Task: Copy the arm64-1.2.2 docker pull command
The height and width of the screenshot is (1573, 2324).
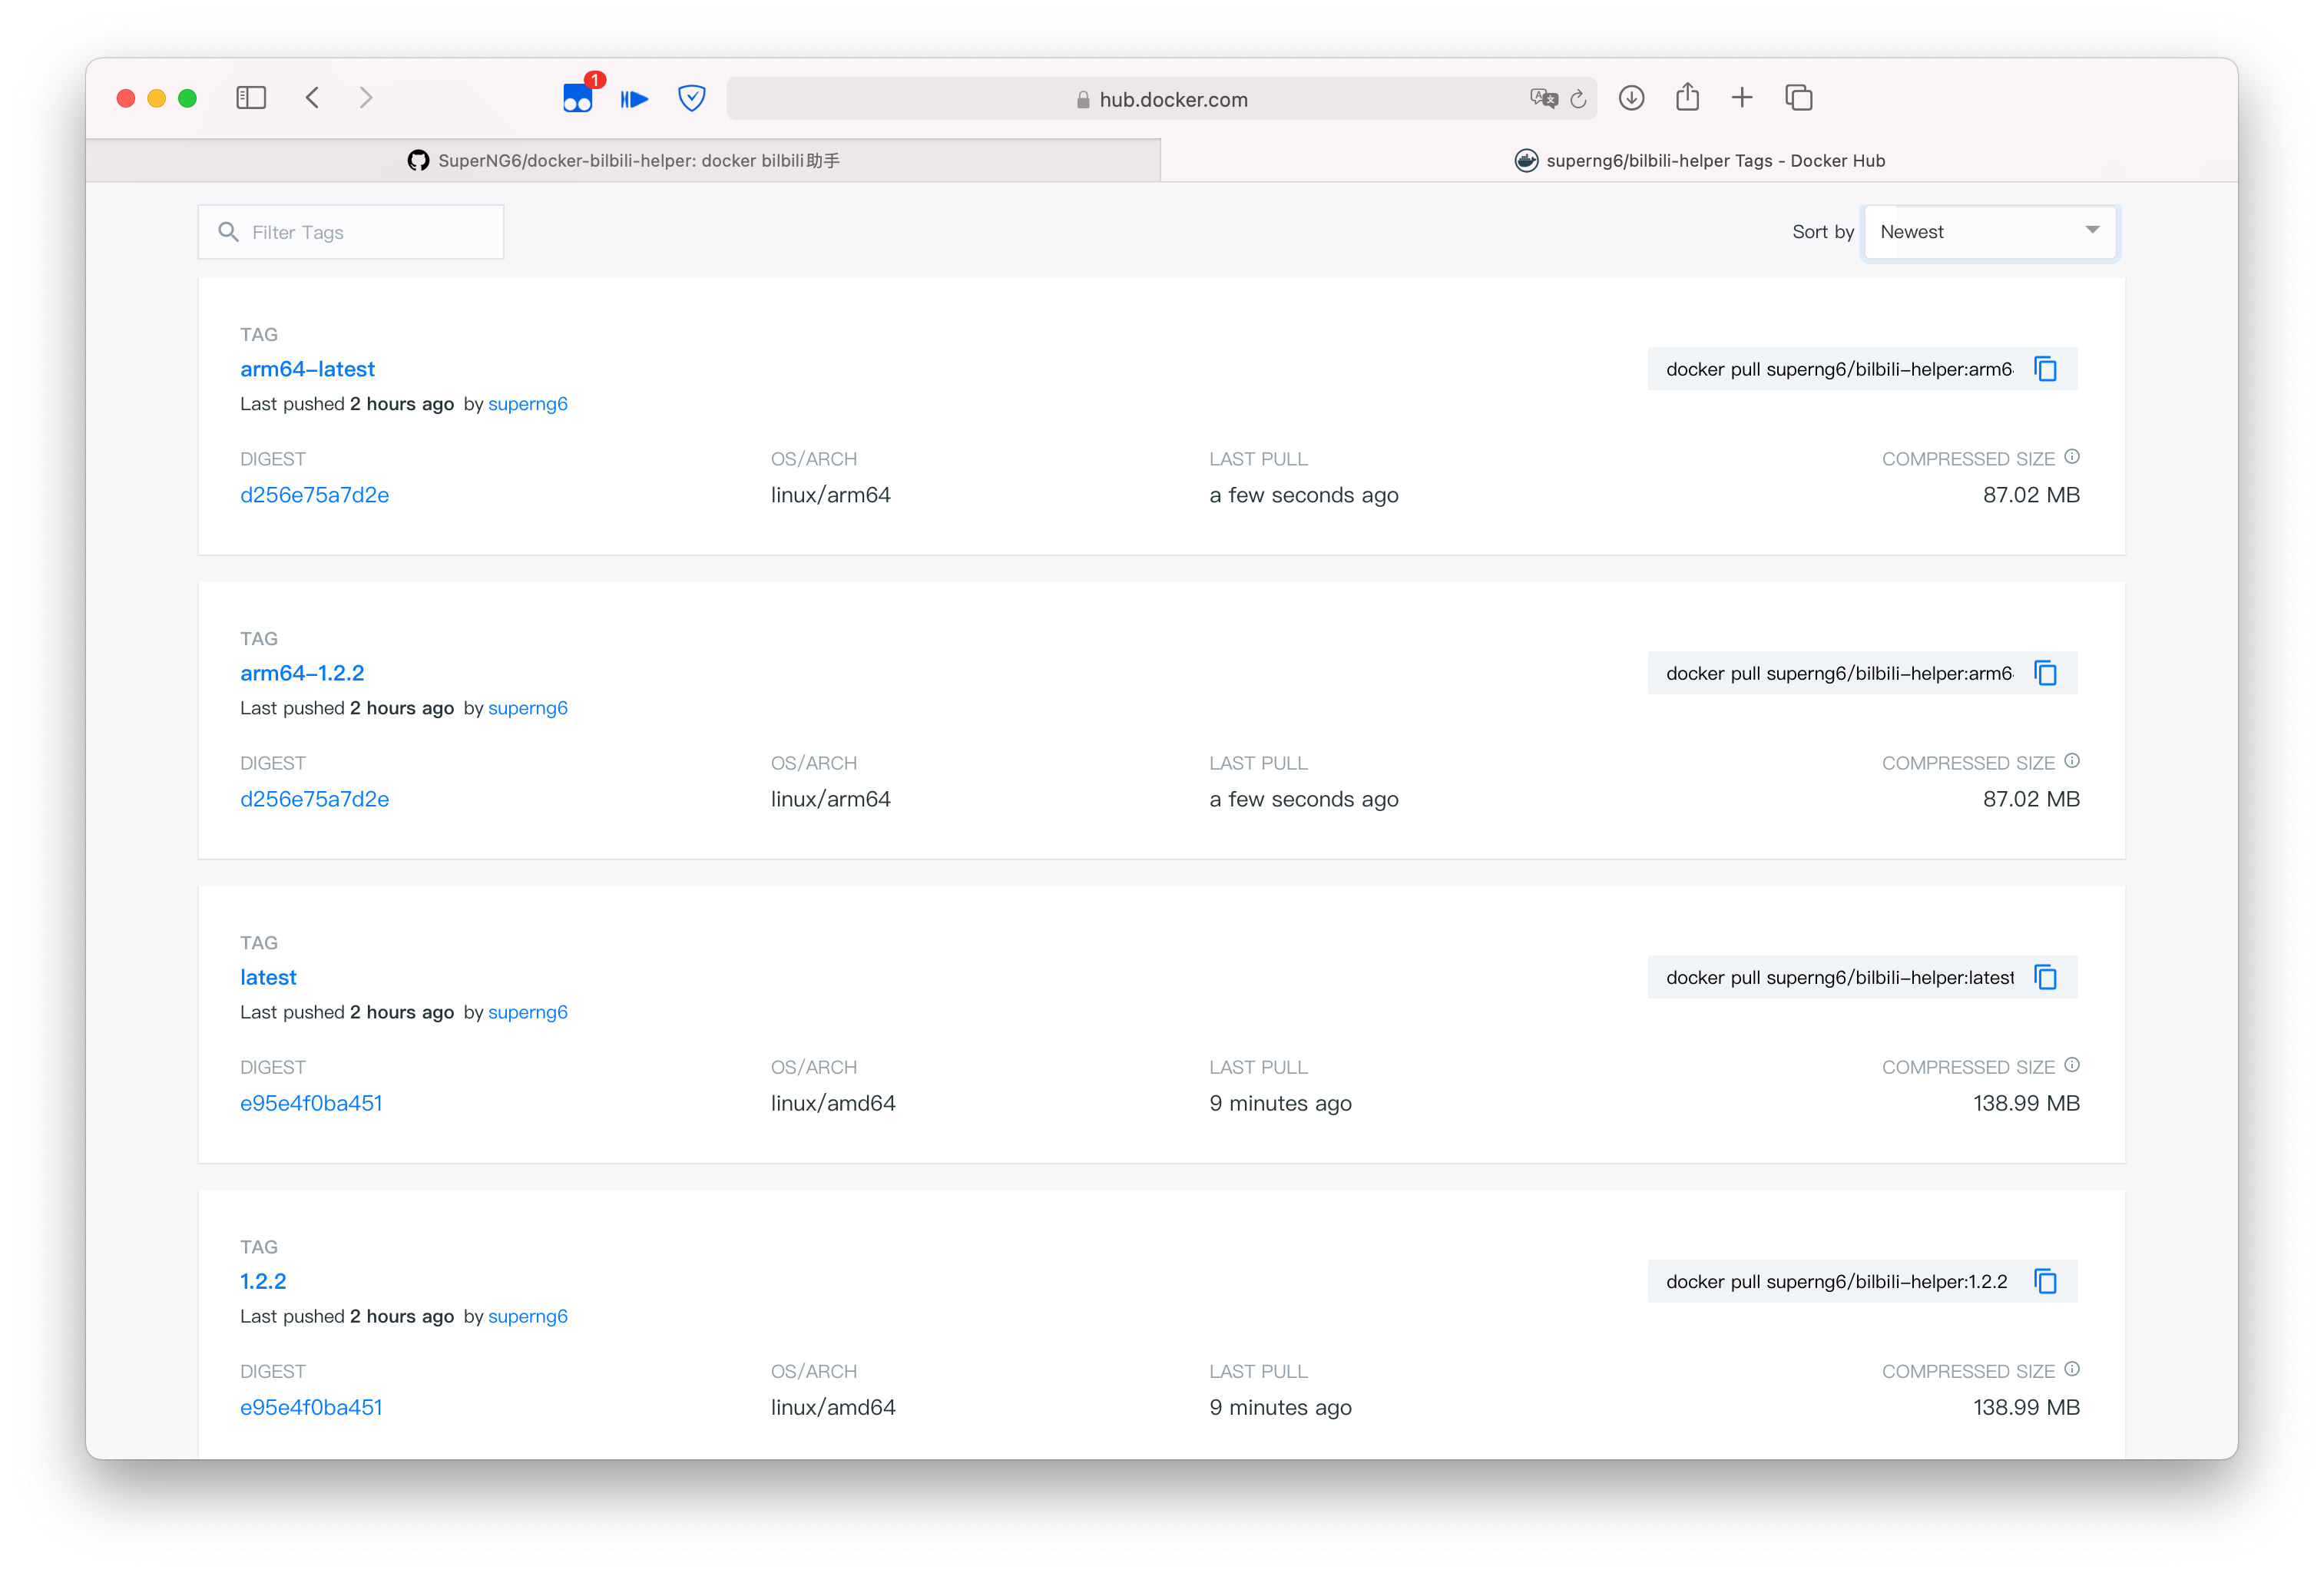Action: pos(2045,673)
